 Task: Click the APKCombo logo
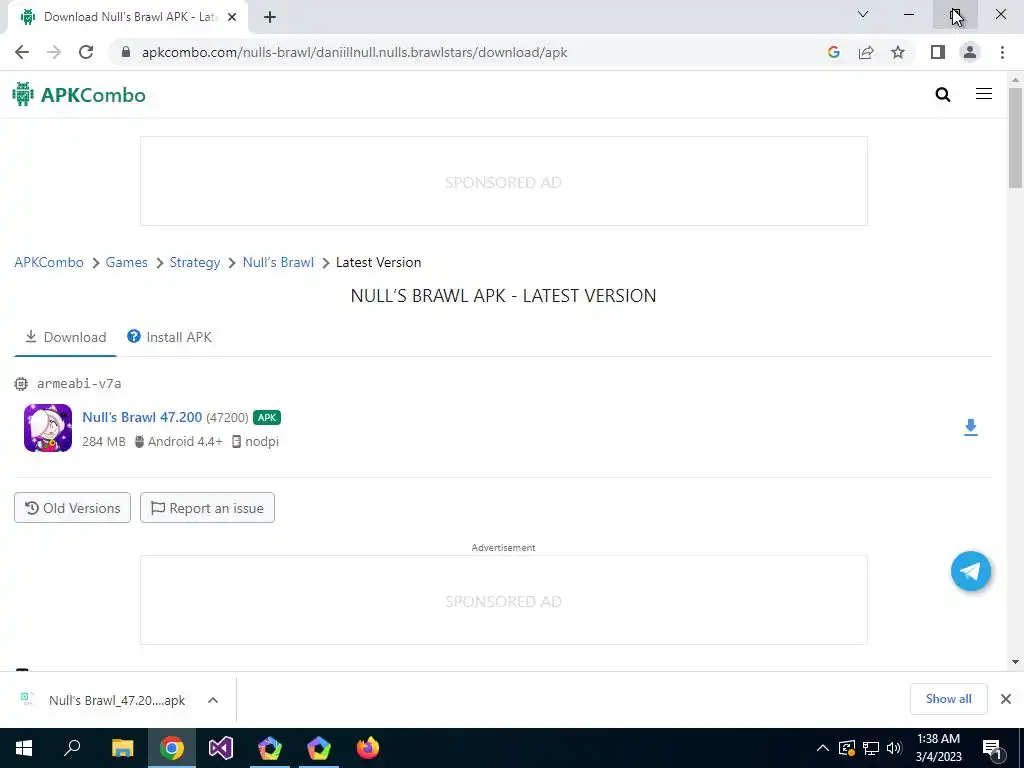(x=79, y=95)
